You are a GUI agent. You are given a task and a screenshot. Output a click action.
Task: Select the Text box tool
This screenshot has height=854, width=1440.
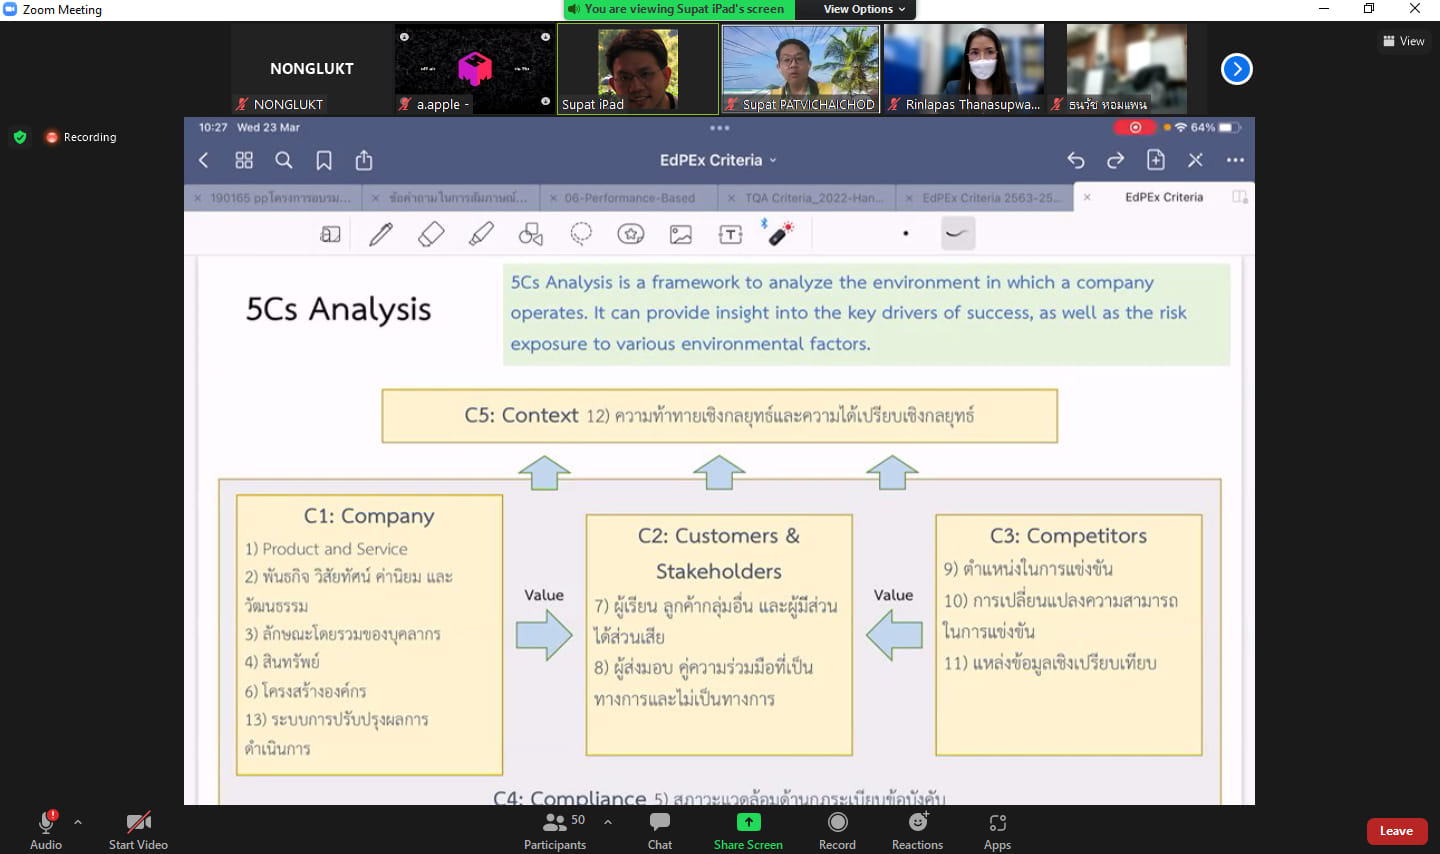point(731,234)
